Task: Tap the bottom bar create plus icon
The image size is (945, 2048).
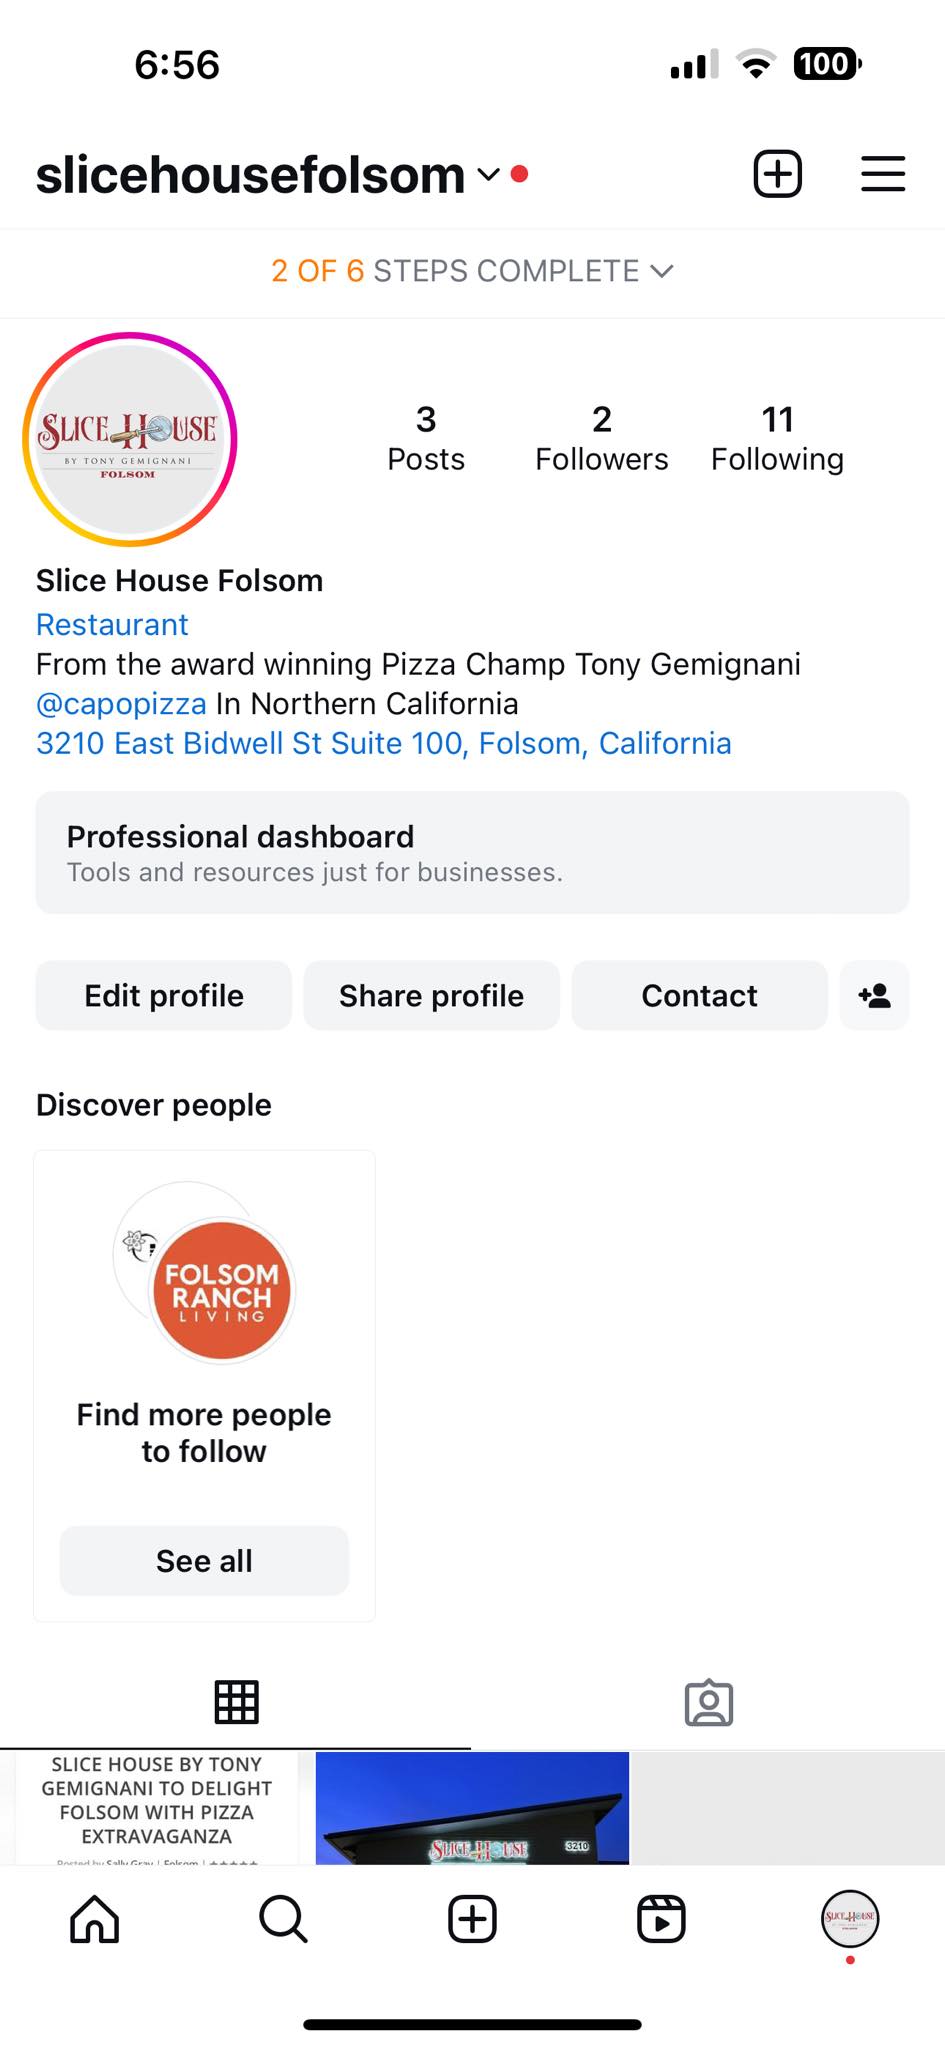Action: tap(472, 1919)
